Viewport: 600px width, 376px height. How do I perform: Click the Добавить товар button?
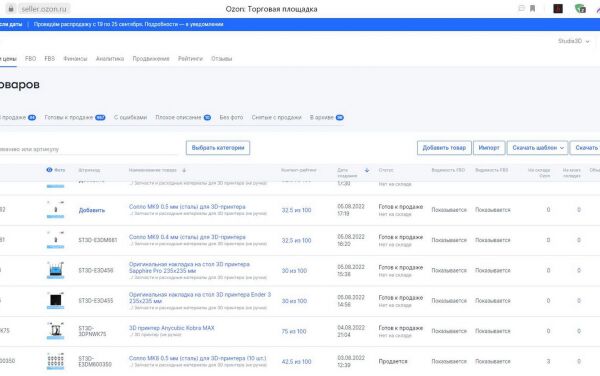444,148
